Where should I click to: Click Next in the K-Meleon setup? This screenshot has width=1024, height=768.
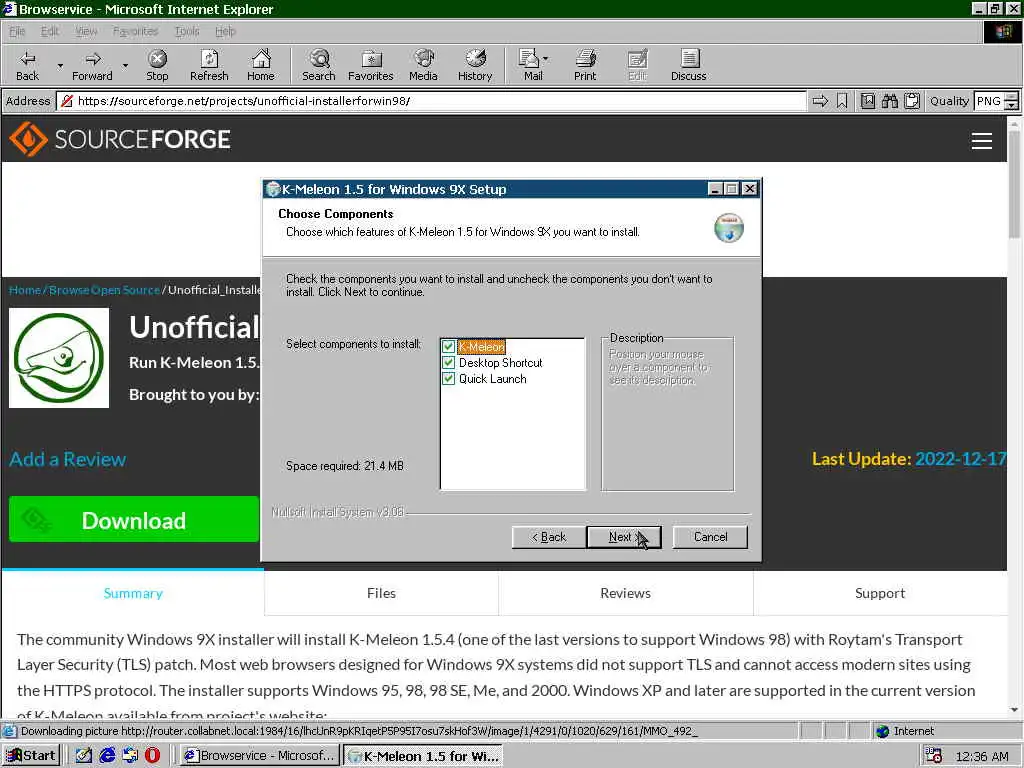point(624,537)
